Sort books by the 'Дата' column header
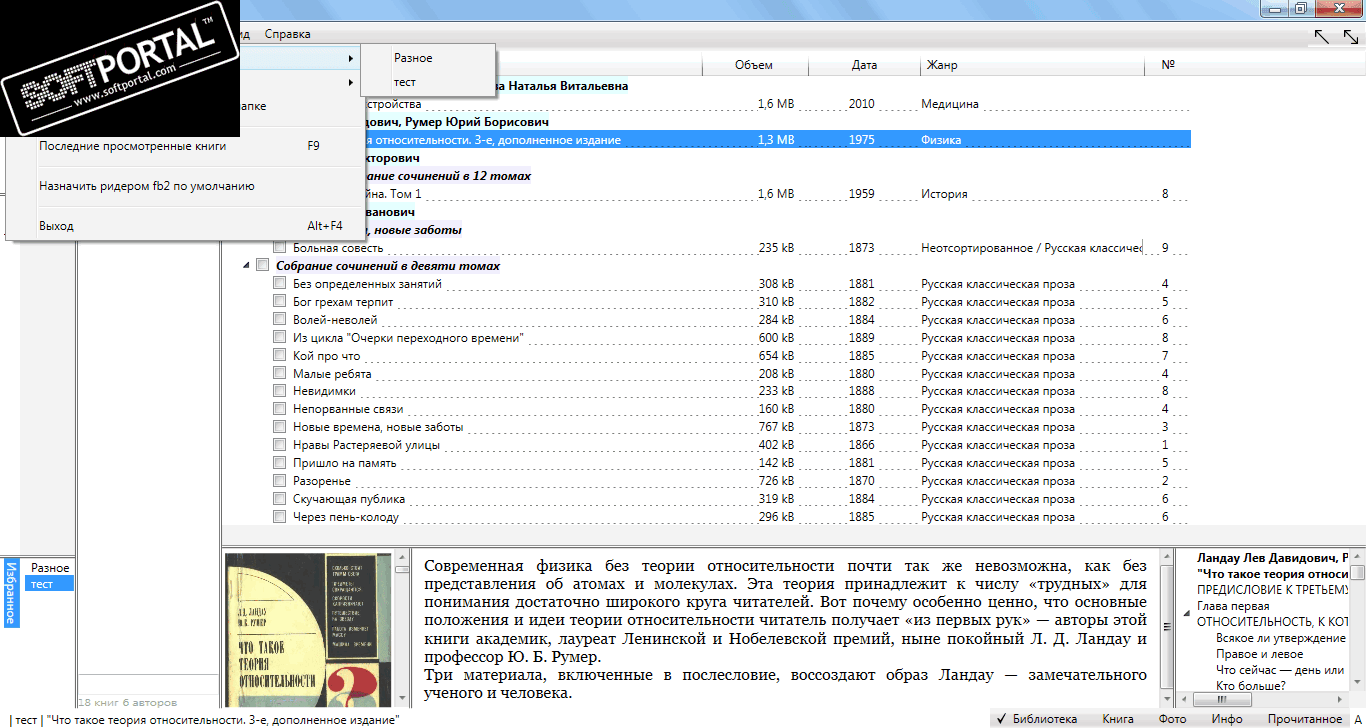The image size is (1366, 728). coord(865,65)
